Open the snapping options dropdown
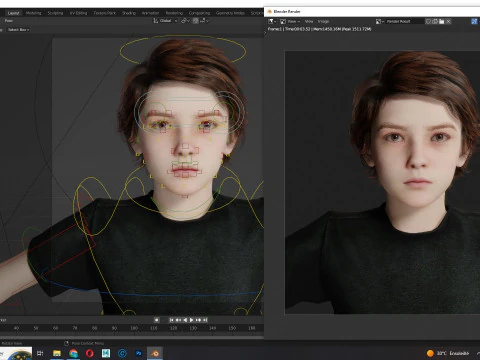 pos(204,21)
